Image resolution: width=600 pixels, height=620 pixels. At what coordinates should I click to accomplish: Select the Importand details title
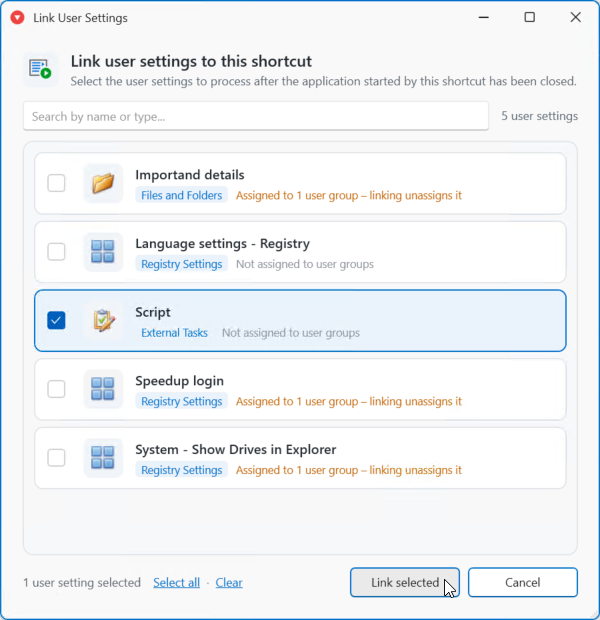190,175
